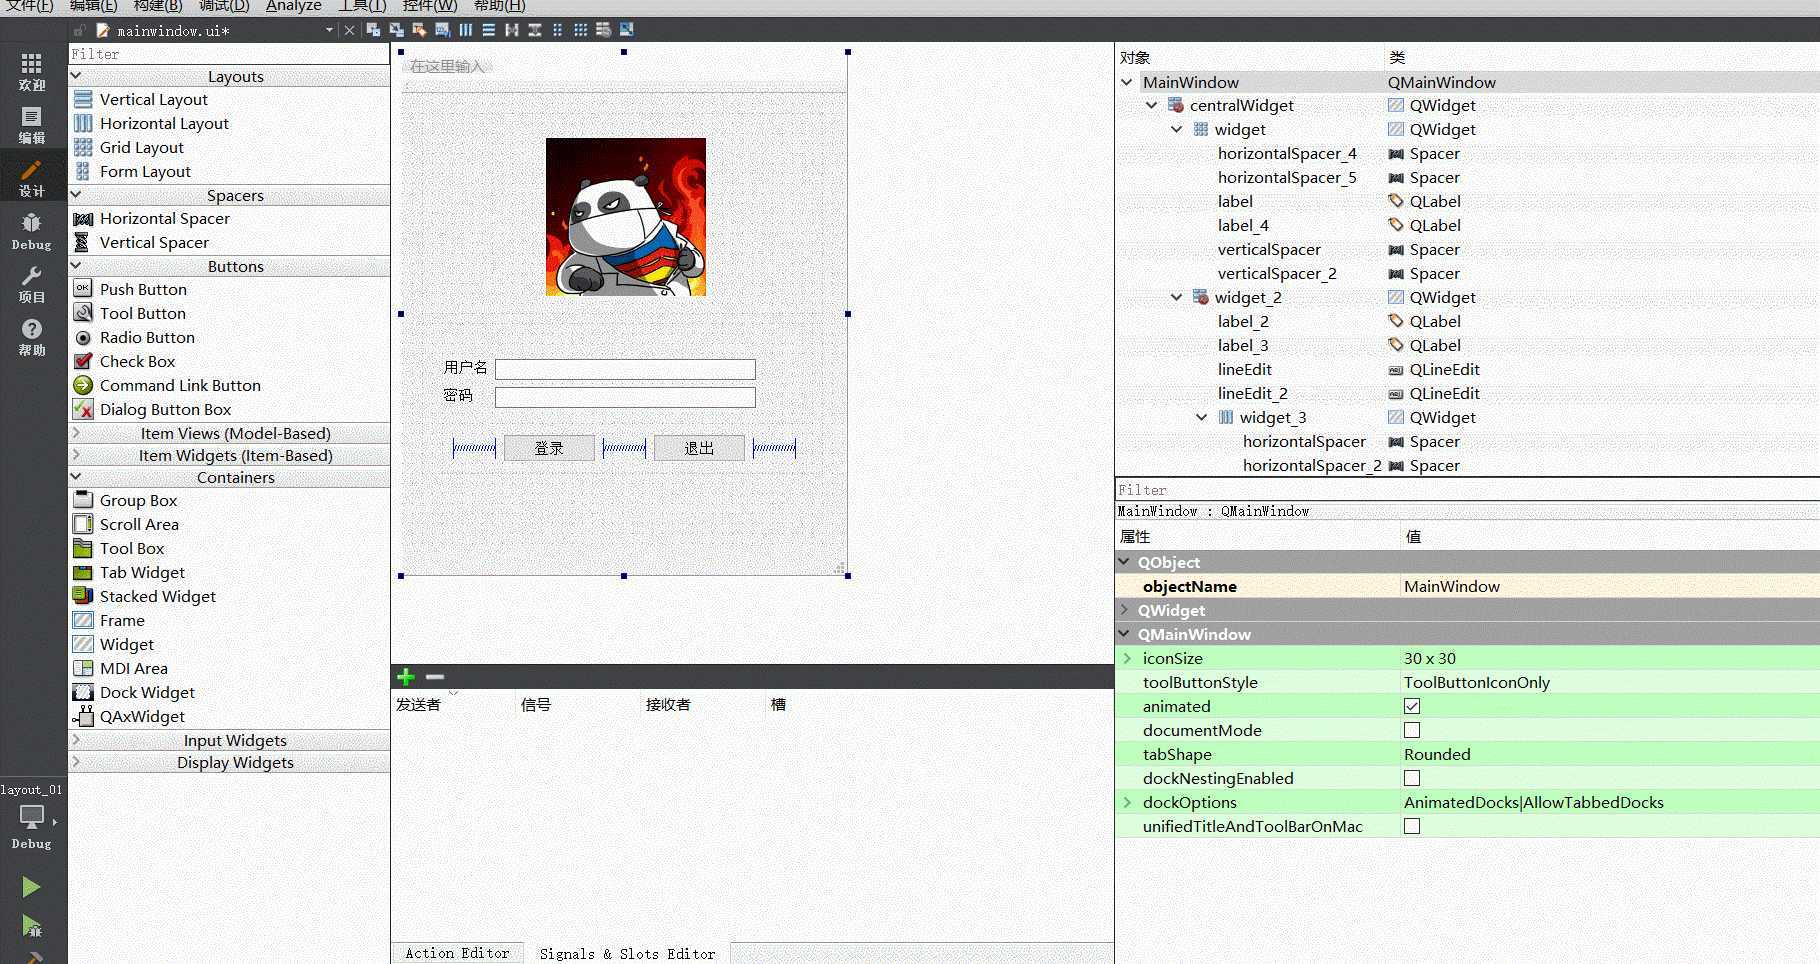Enable the unifiedTitleAndToolBarOnMac checkbox
The image size is (1820, 964).
click(x=1412, y=826)
